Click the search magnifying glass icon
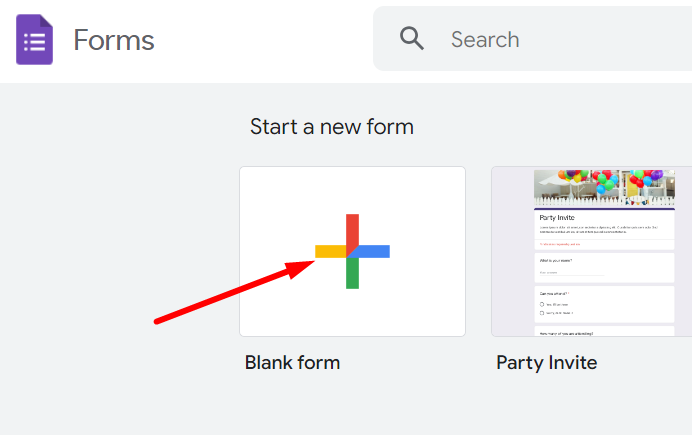692x448 pixels. [x=413, y=39]
